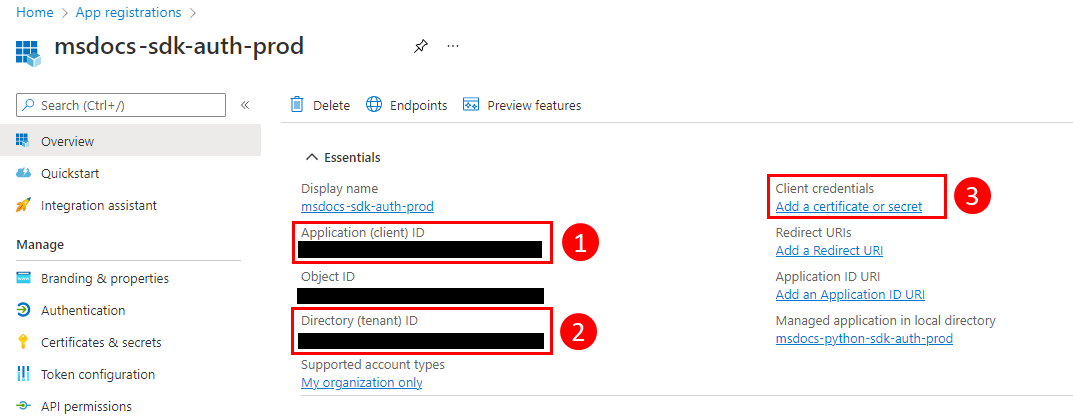Click the Token configuration bars icon
Viewport: 1073px width, 419px height.
point(23,374)
